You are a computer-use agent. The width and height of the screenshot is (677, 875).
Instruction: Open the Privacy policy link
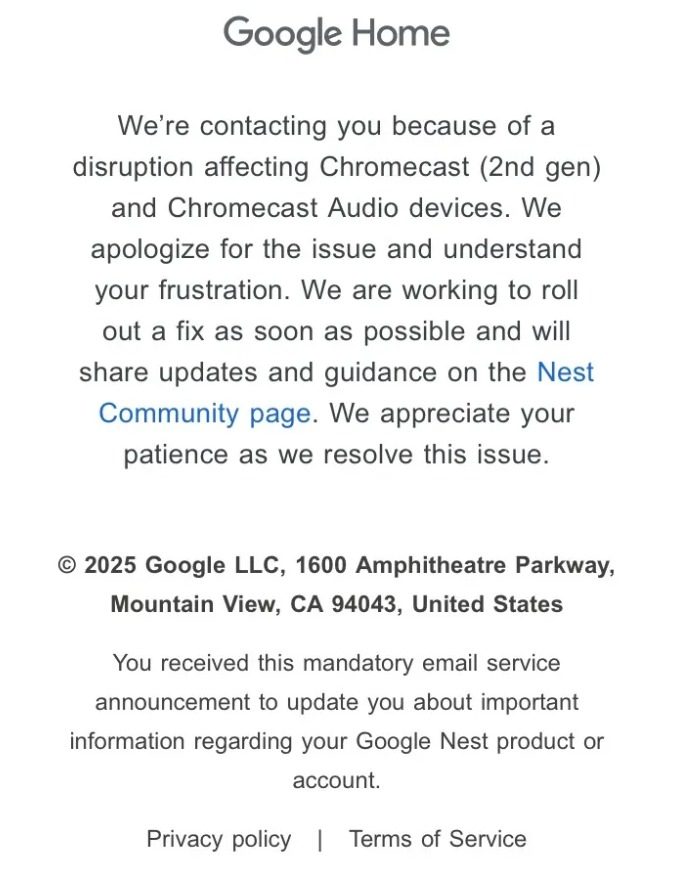coord(219,839)
